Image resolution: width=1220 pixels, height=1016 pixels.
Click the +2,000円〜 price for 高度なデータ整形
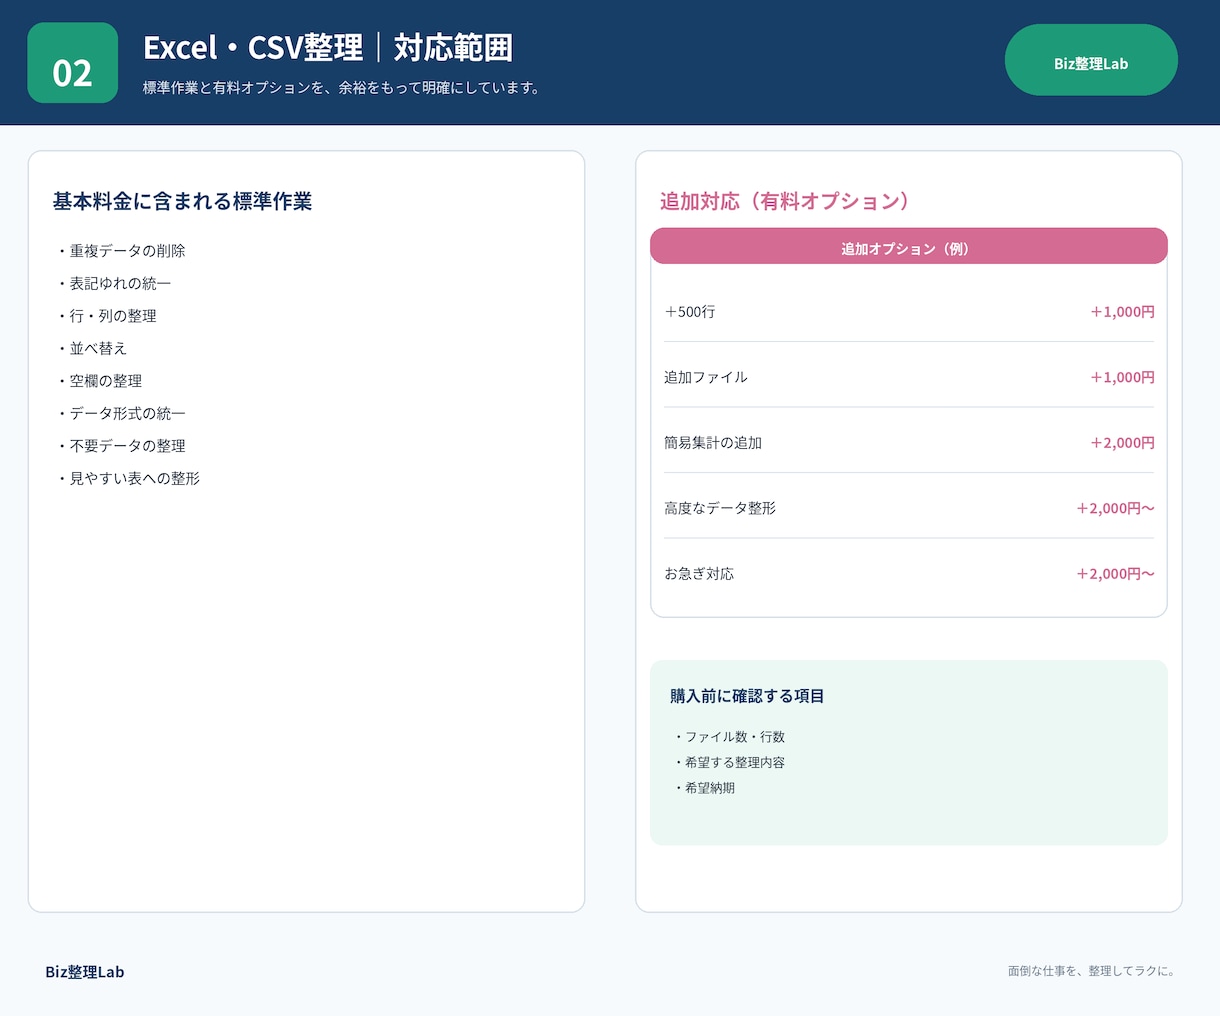tap(1115, 508)
